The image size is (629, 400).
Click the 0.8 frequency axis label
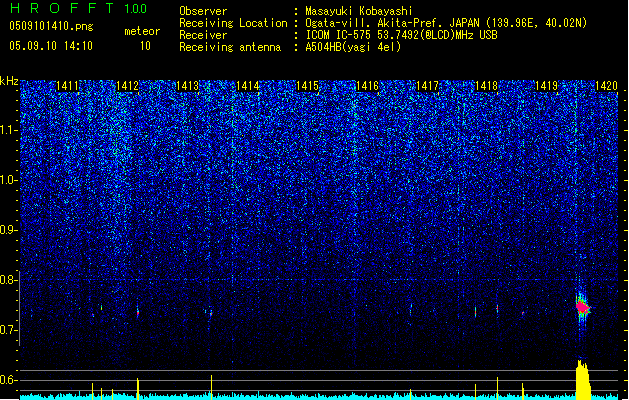[x=8, y=280]
